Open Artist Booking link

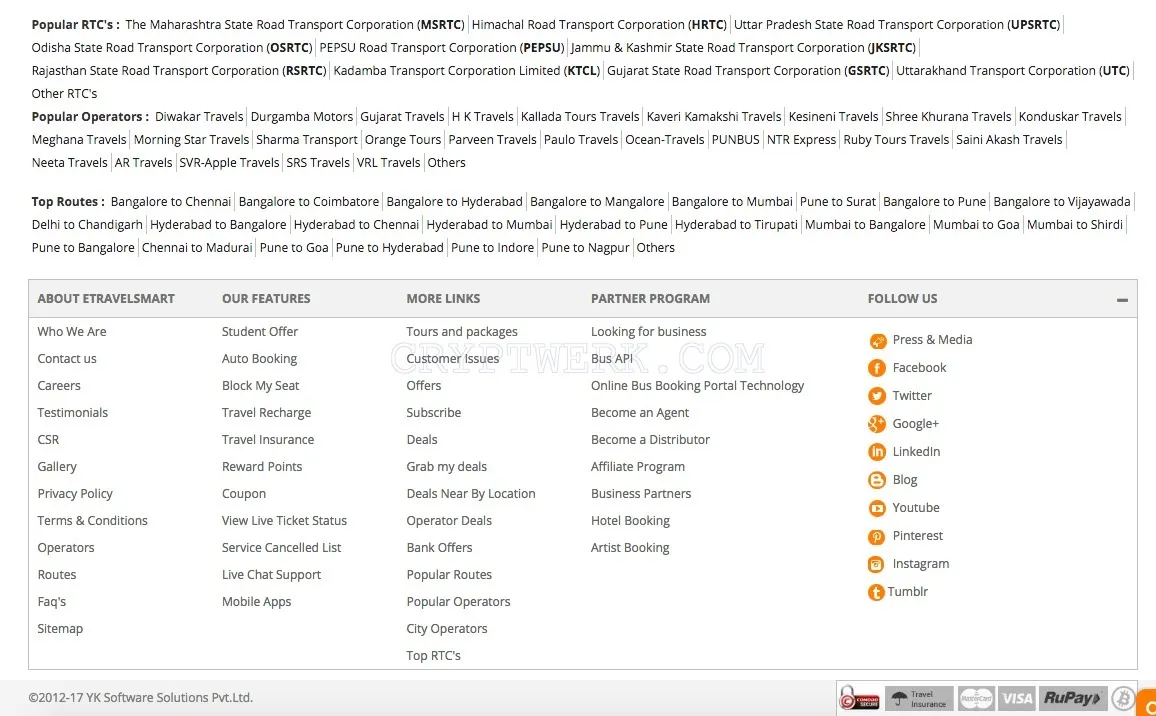(x=630, y=547)
